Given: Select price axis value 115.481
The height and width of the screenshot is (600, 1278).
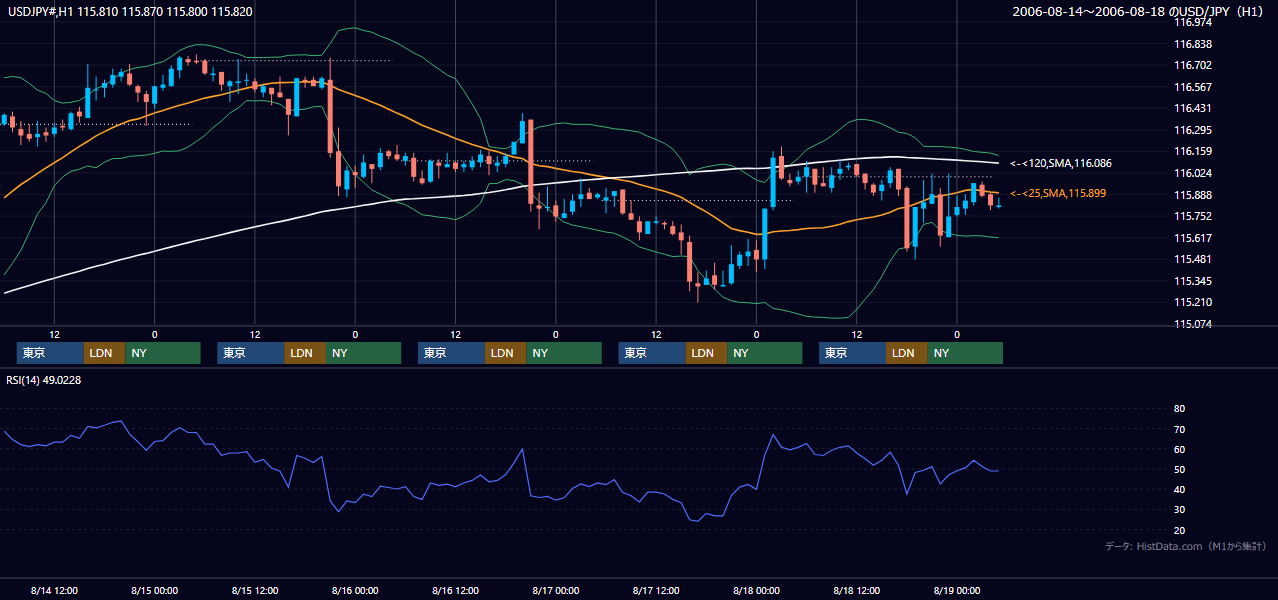Looking at the screenshot, I should (x=1193, y=260).
